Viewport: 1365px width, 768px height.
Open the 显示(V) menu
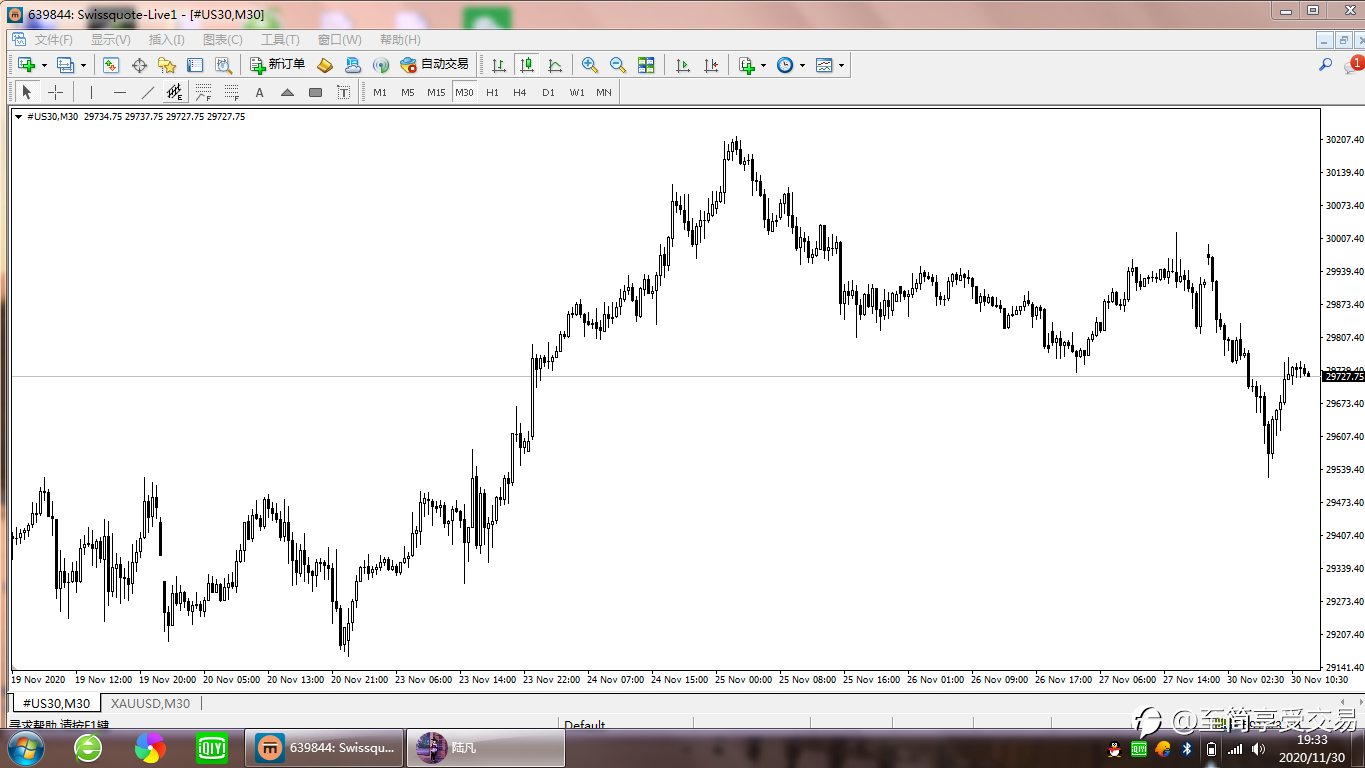pos(111,40)
